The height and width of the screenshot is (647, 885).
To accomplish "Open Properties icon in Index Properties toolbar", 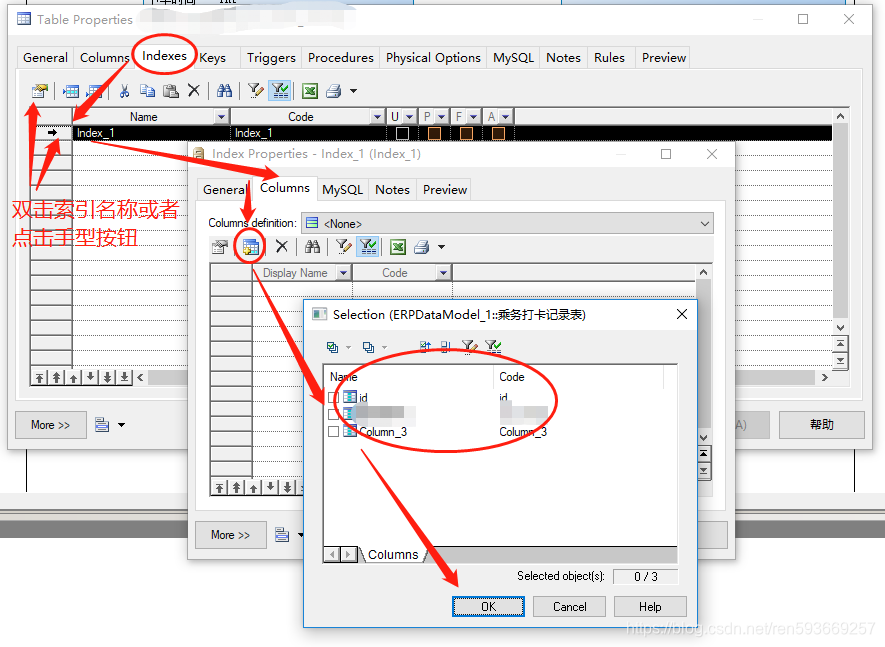I will pyautogui.click(x=220, y=247).
